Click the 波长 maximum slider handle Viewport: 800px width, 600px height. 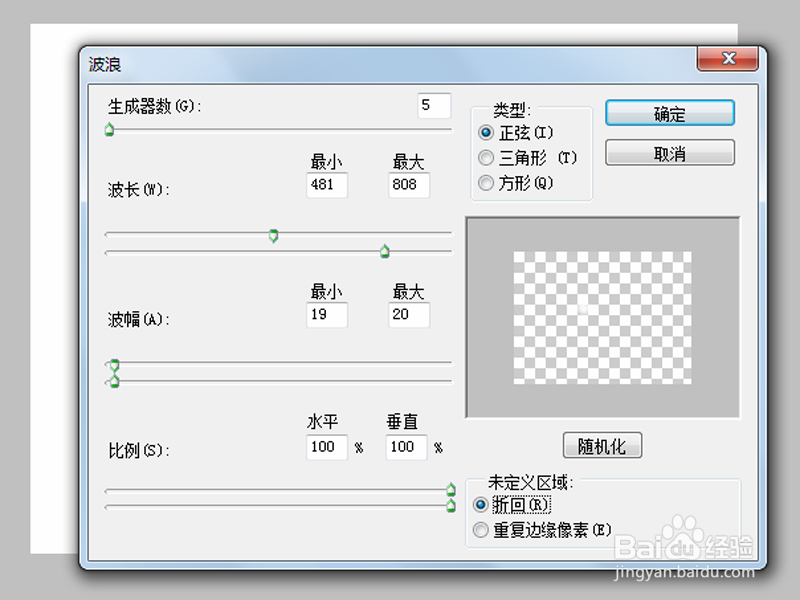[385, 251]
